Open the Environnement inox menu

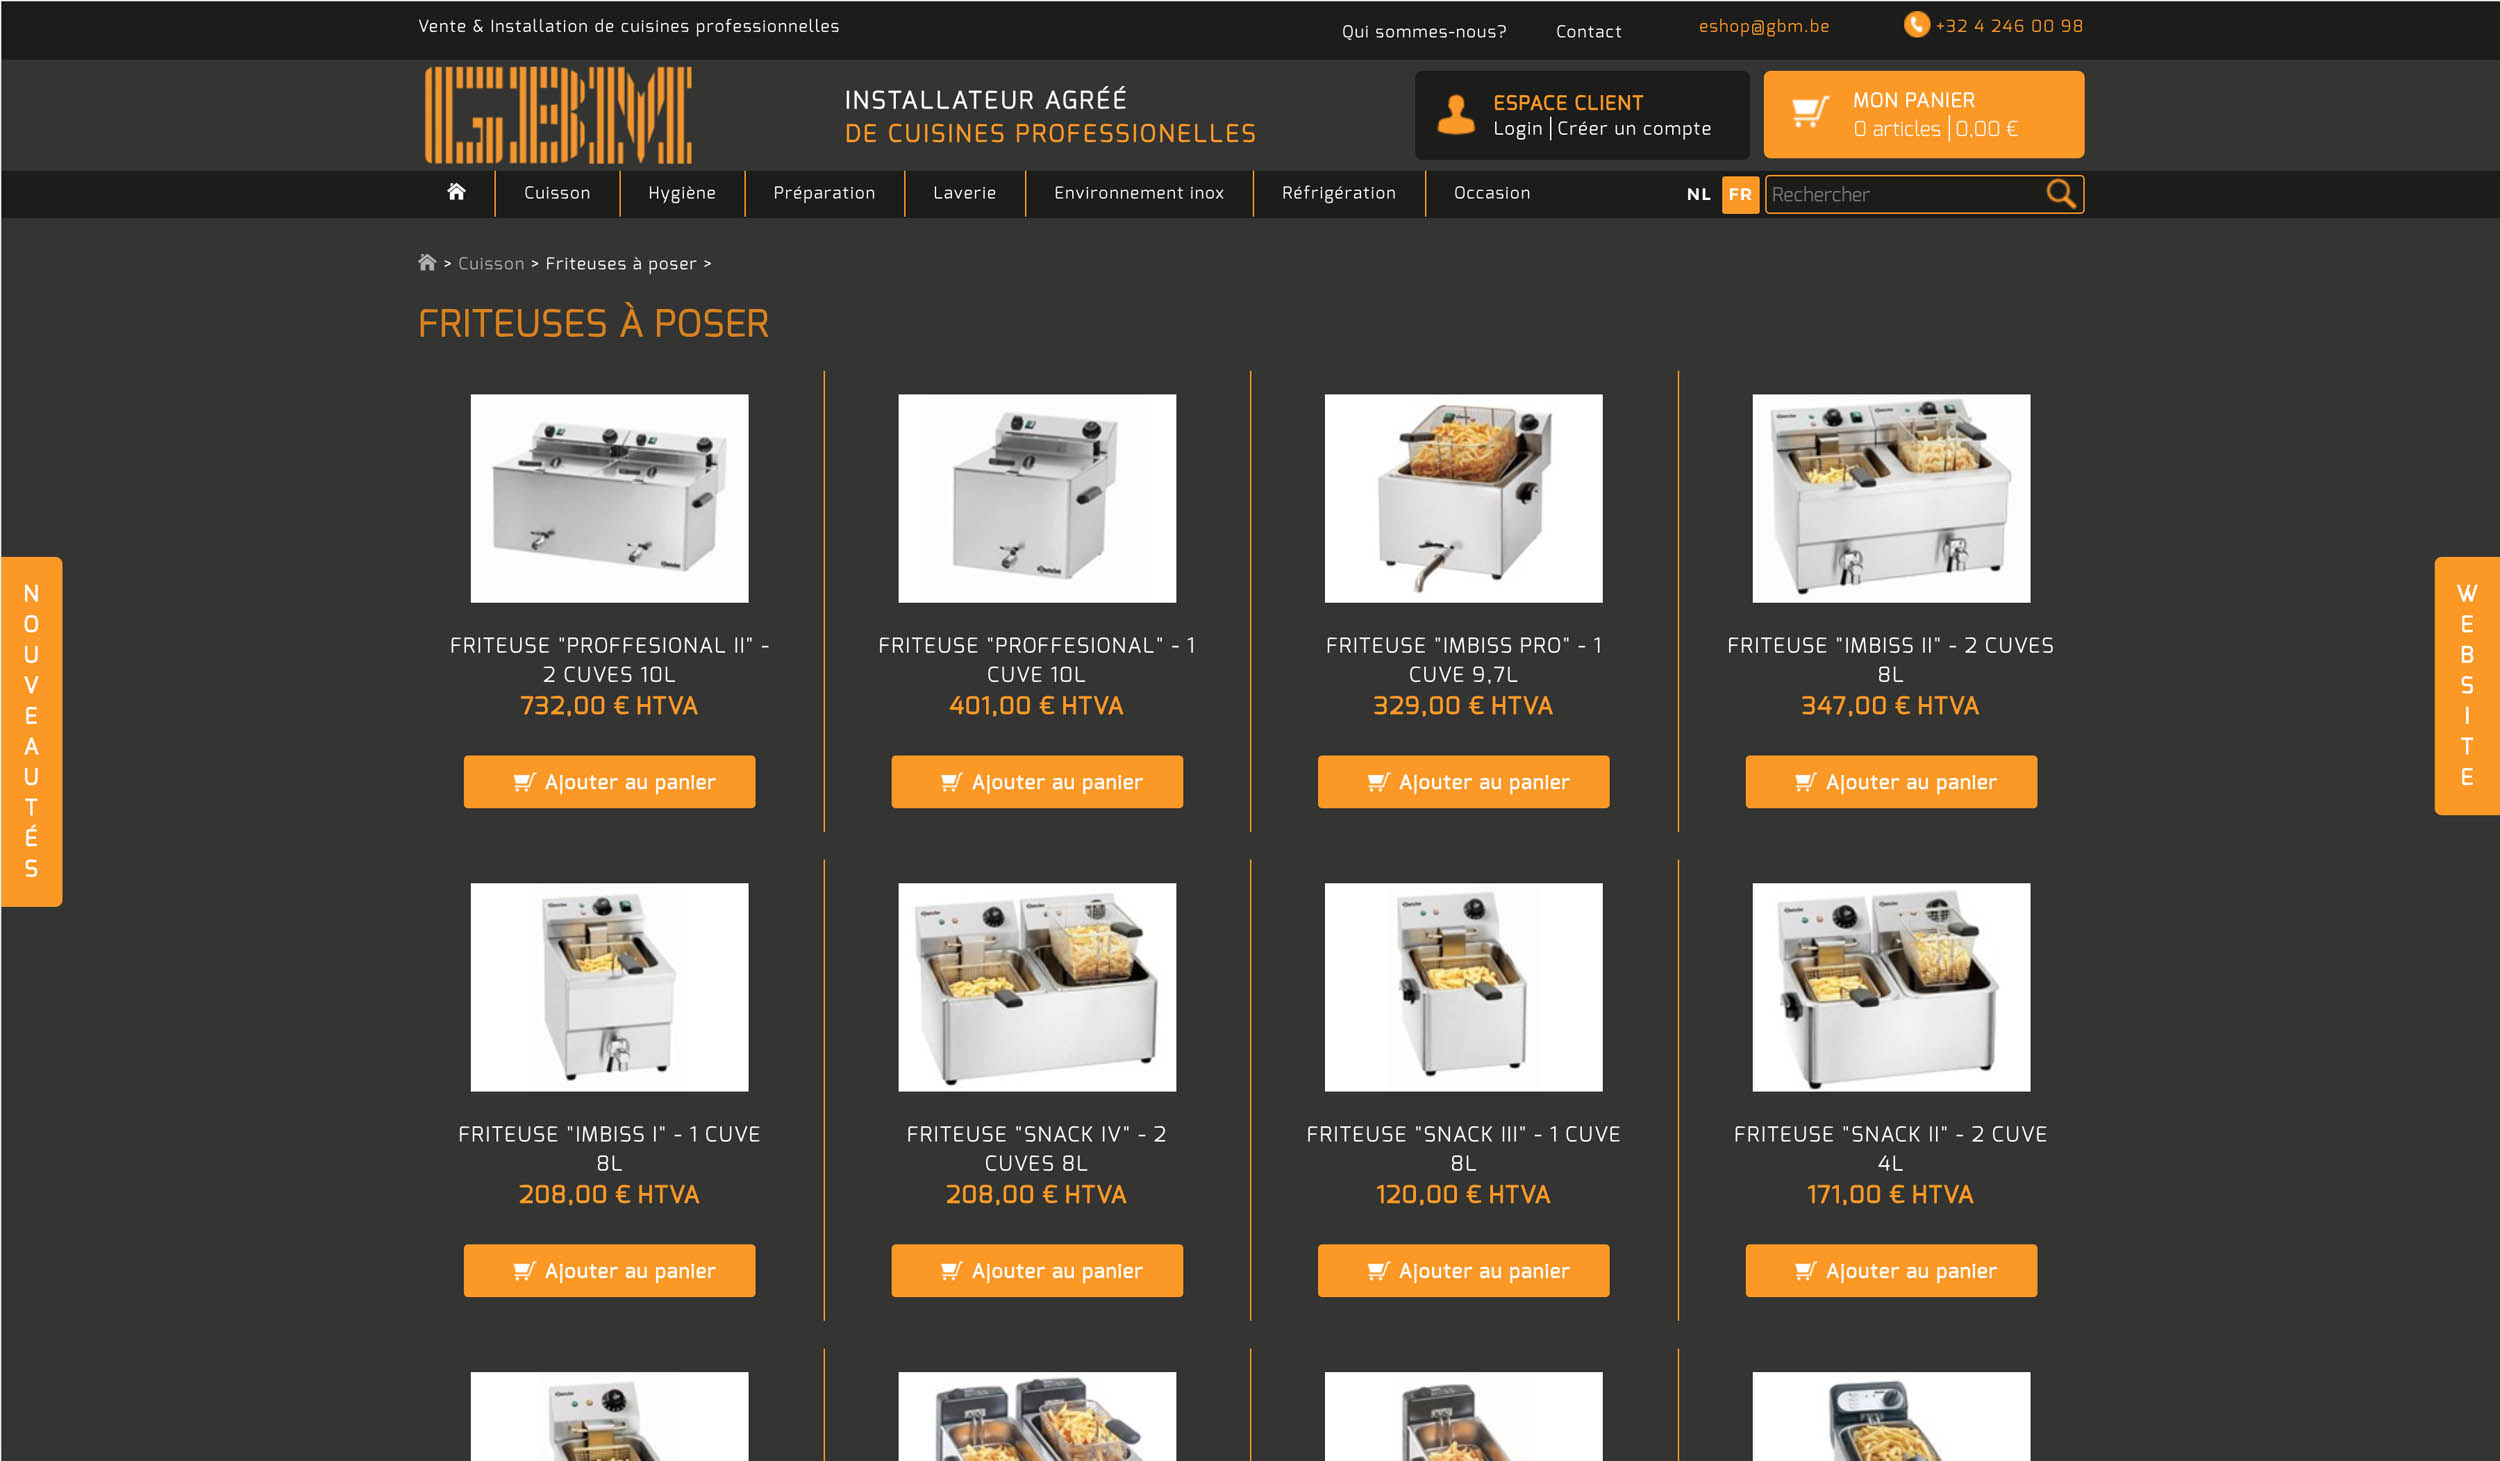[x=1138, y=193]
